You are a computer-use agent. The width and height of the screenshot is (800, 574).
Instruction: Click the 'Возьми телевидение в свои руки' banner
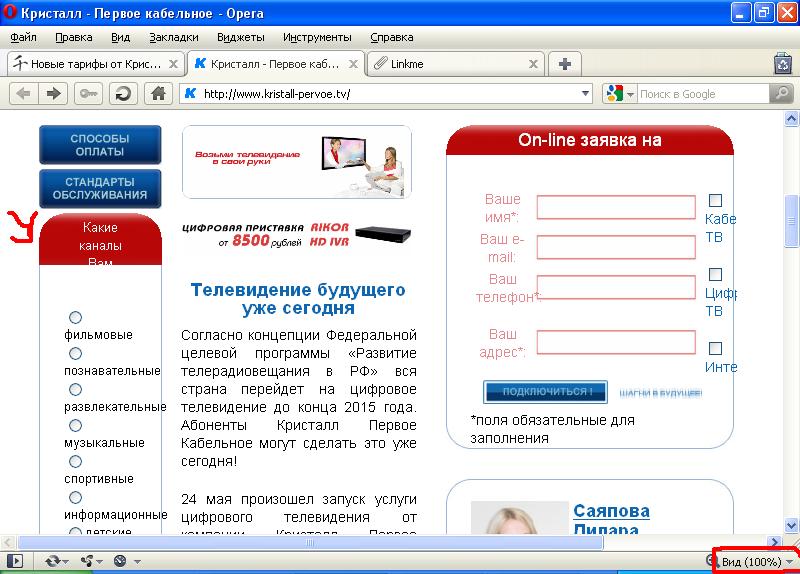click(x=297, y=162)
